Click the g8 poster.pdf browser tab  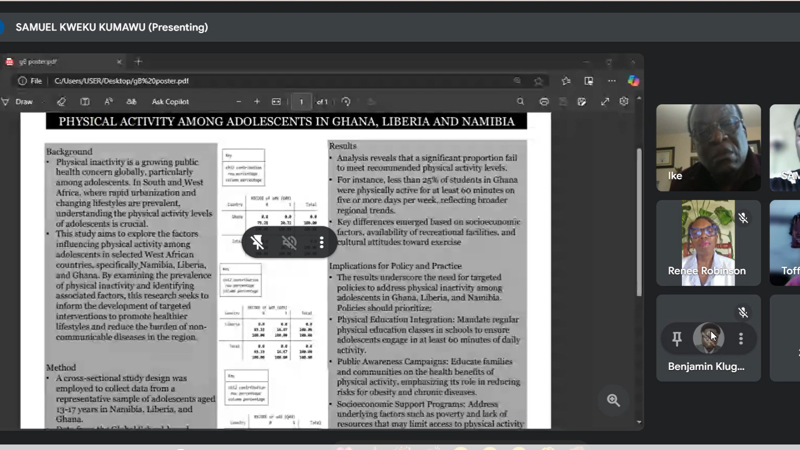click(60, 62)
